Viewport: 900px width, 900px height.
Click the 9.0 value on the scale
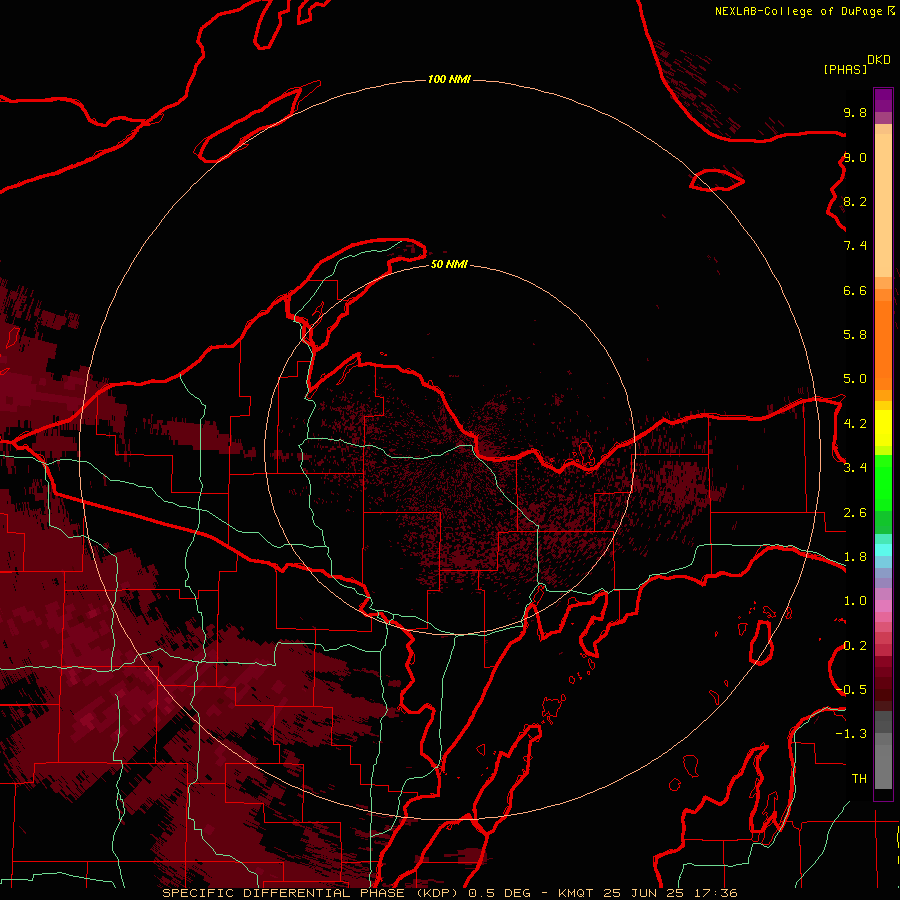pos(855,157)
